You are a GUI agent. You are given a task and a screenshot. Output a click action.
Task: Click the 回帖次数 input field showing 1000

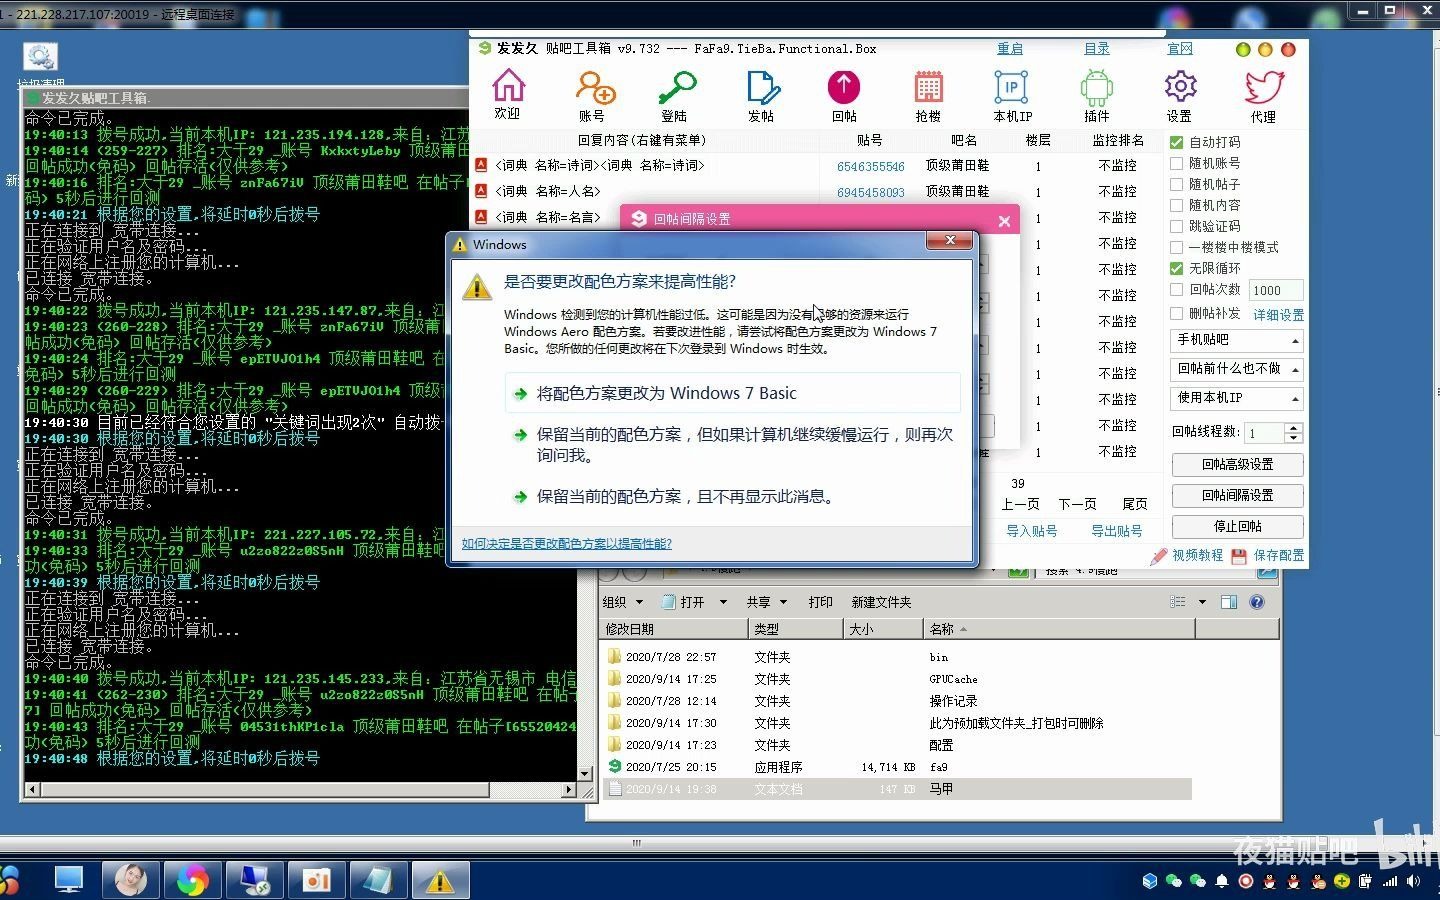click(1276, 290)
